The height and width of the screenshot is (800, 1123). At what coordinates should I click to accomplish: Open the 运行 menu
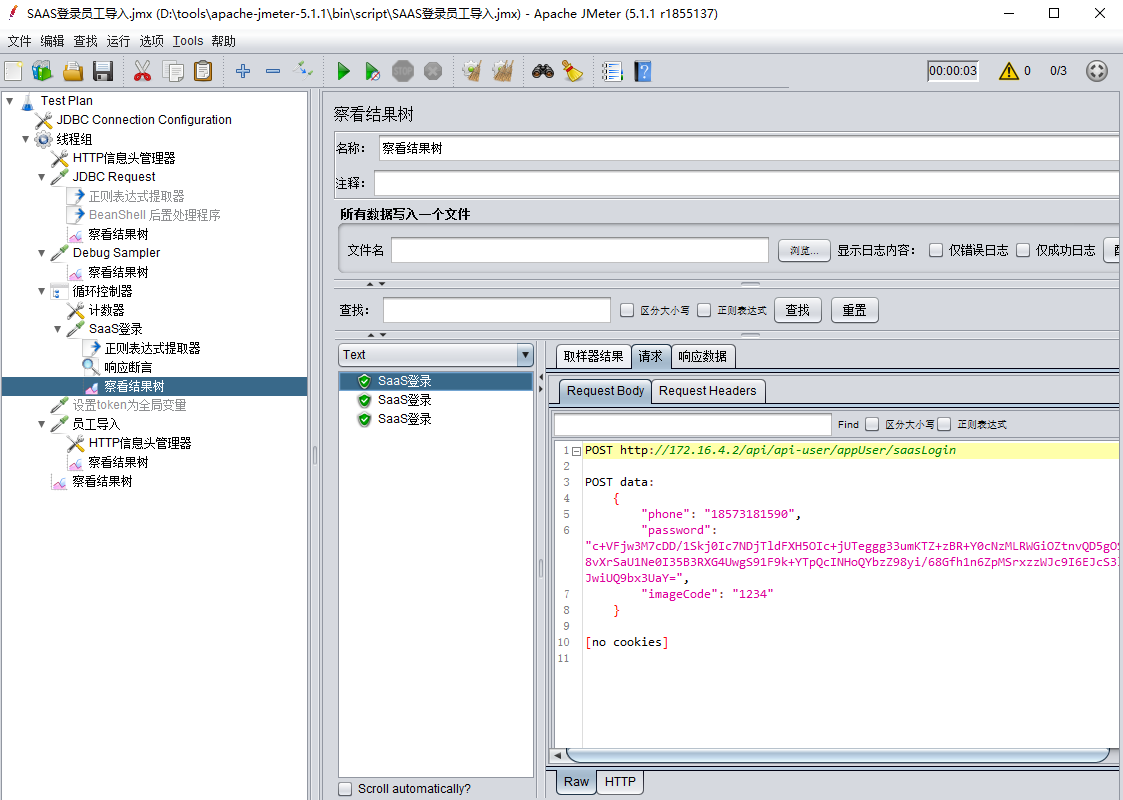[x=118, y=41]
